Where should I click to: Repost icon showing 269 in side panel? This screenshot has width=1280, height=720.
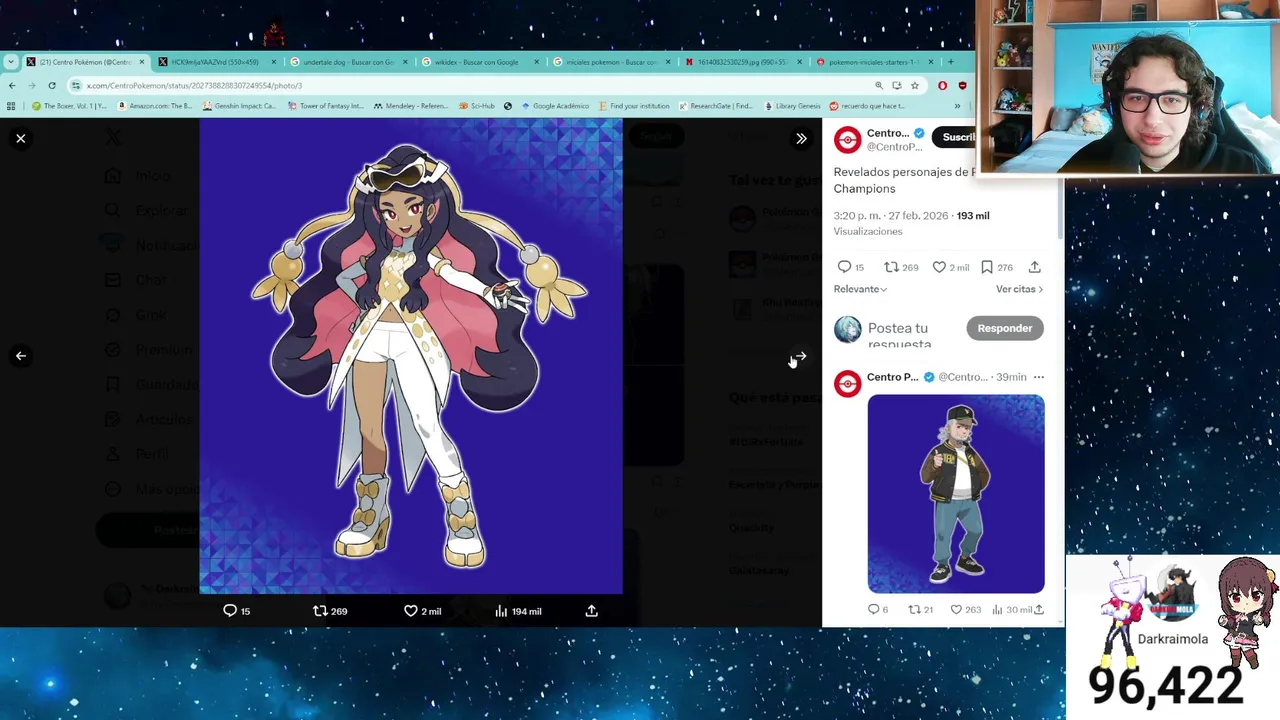[x=901, y=267]
